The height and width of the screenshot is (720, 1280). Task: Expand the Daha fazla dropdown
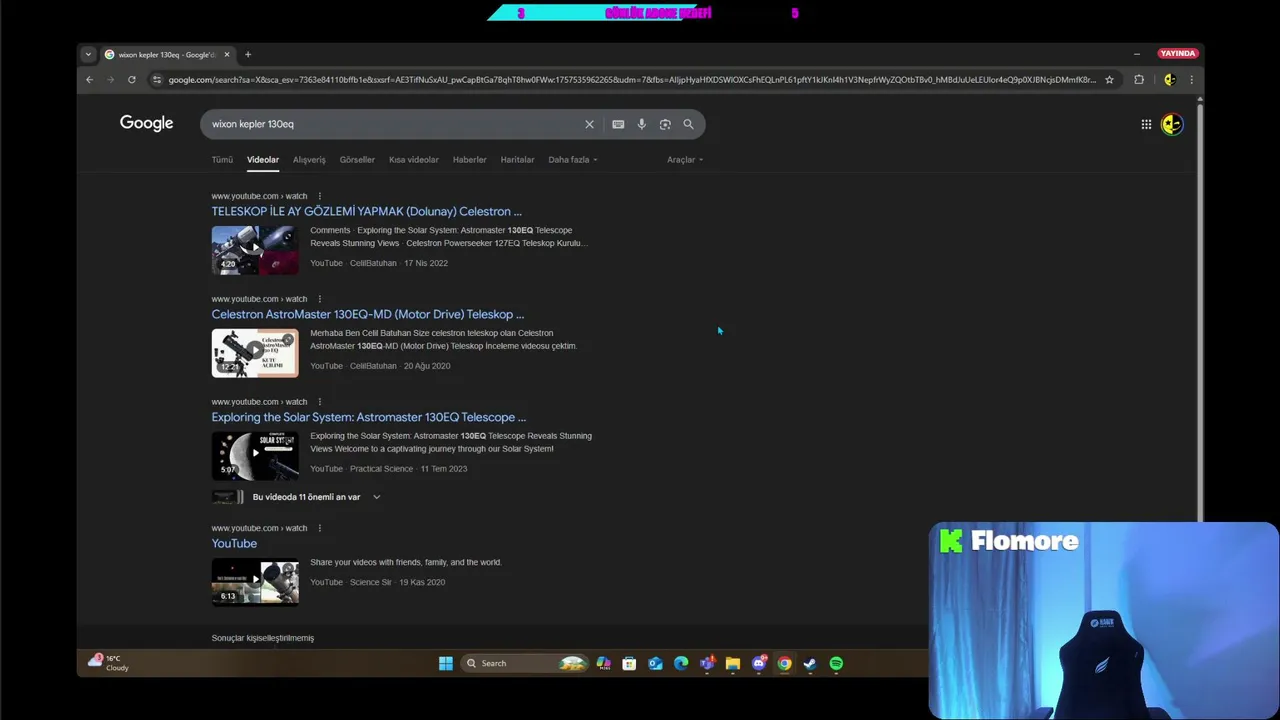point(573,160)
